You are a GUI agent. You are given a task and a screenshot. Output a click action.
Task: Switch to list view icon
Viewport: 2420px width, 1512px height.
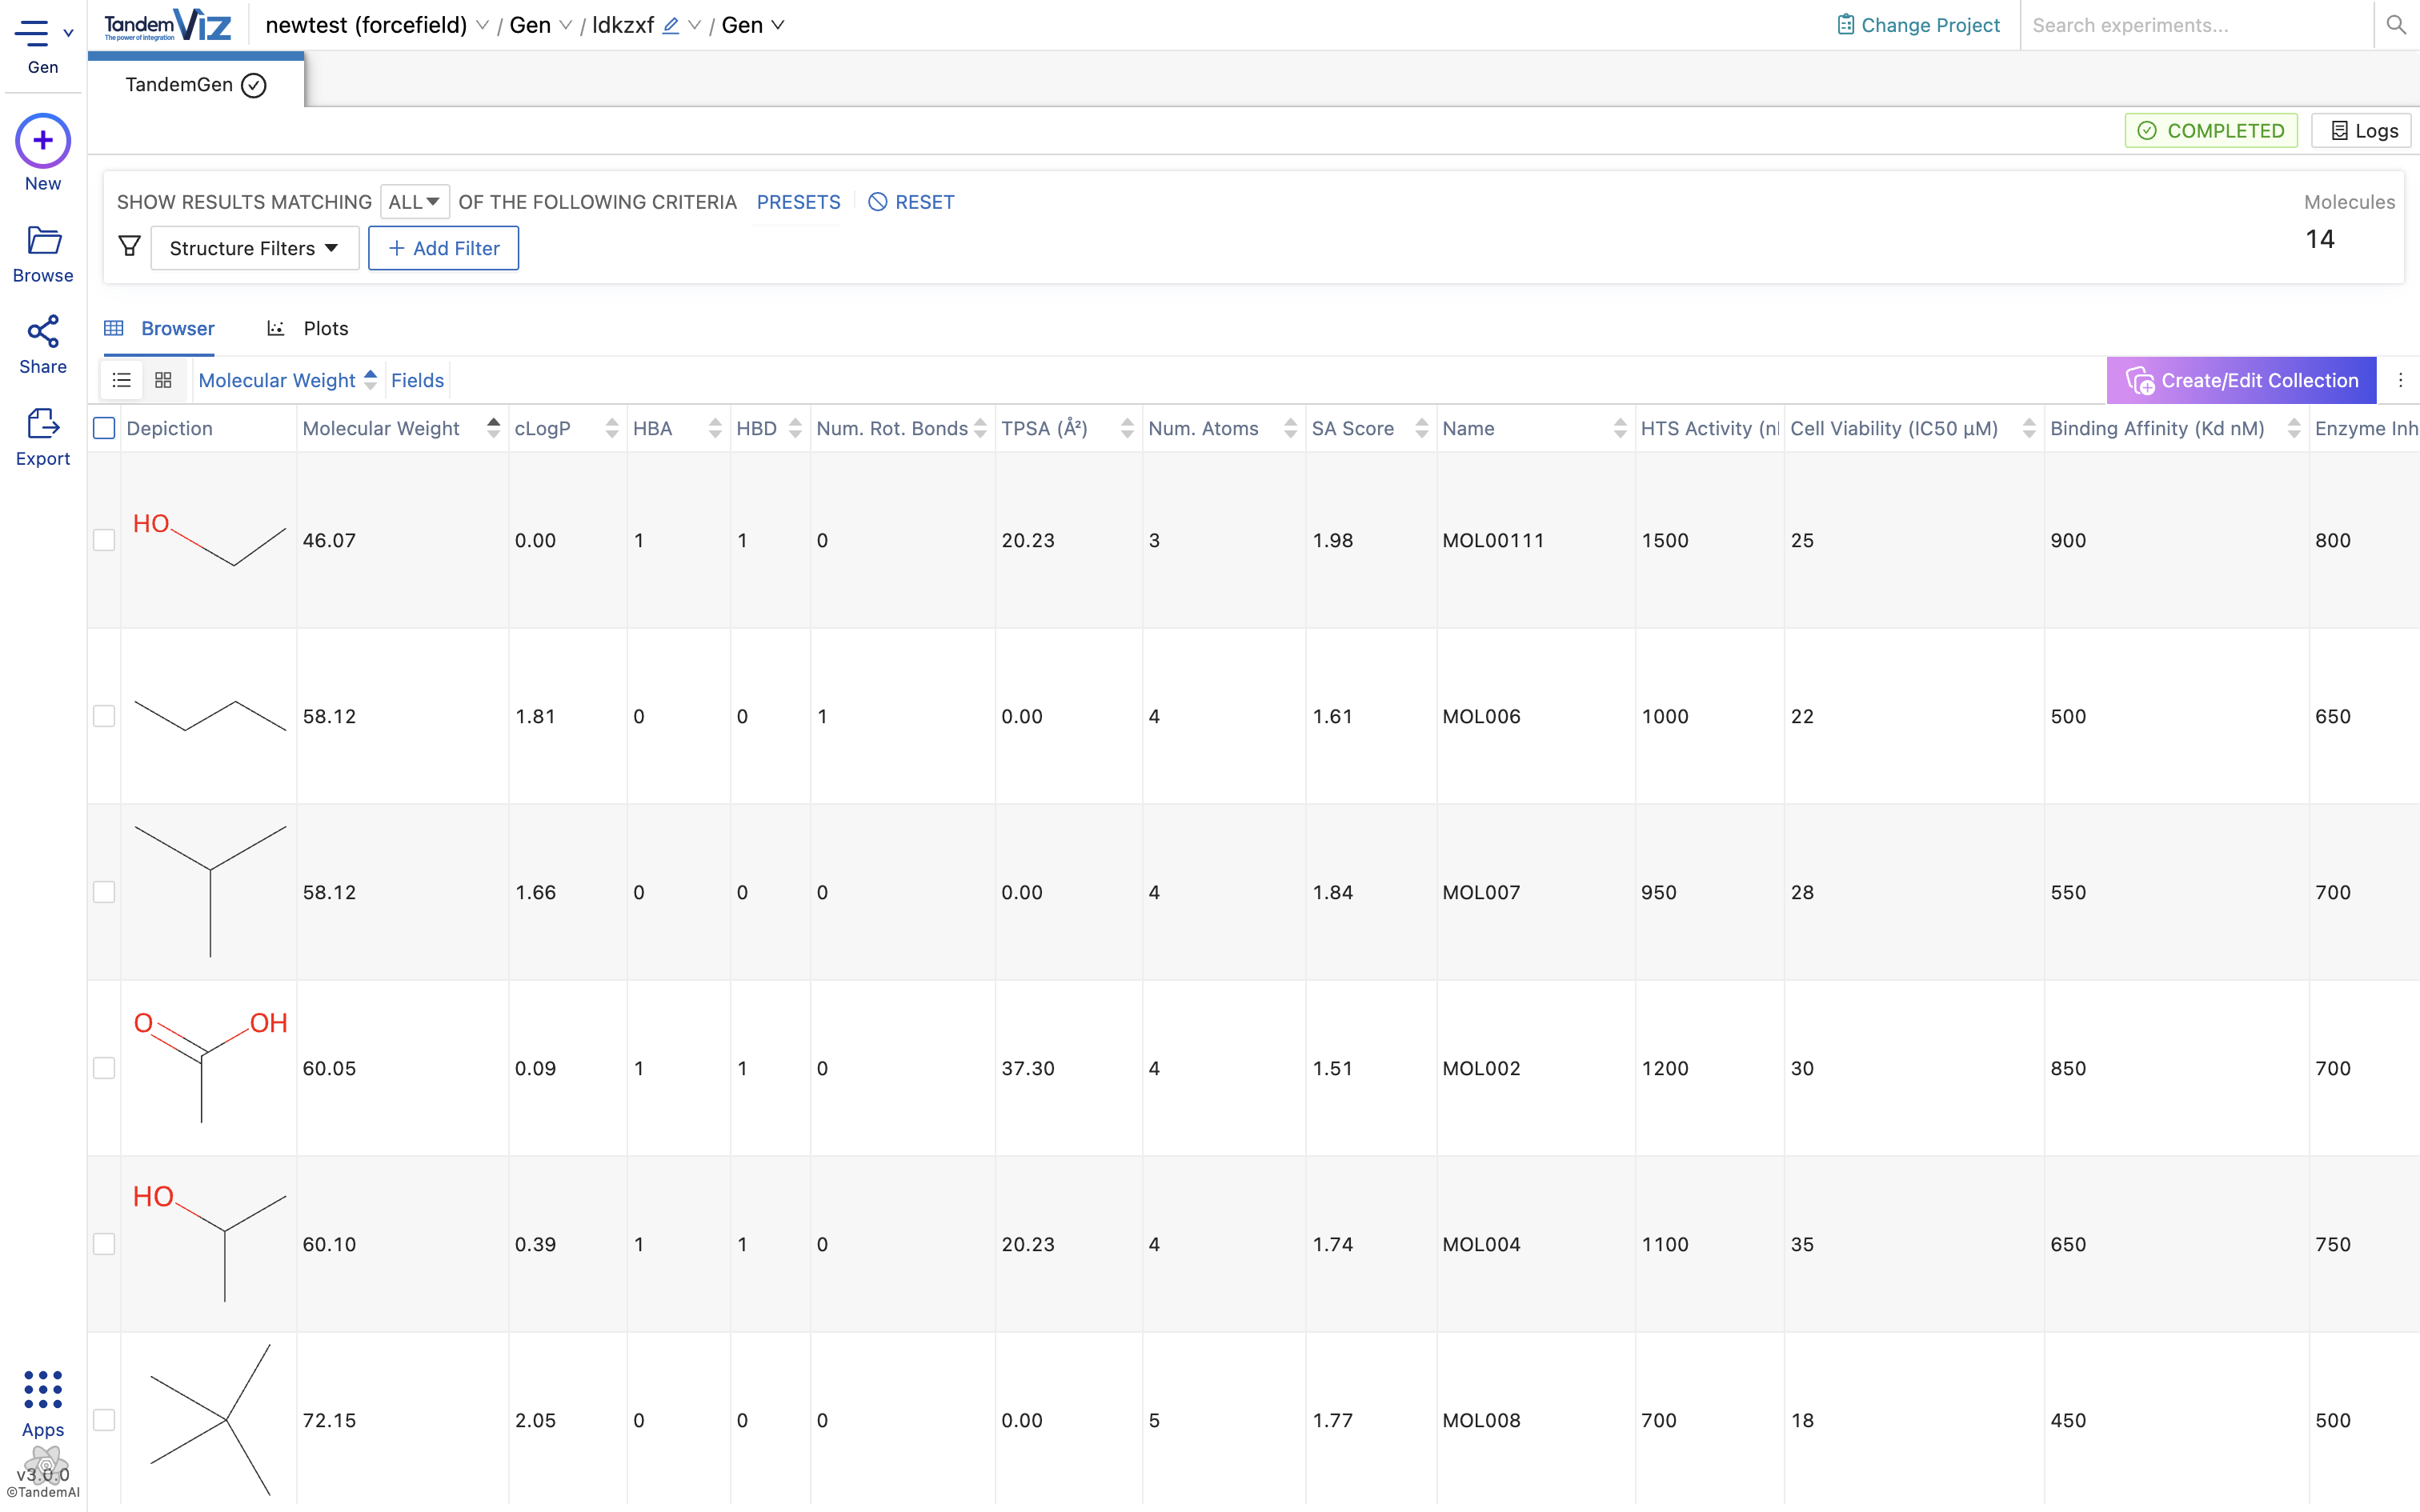[122, 380]
